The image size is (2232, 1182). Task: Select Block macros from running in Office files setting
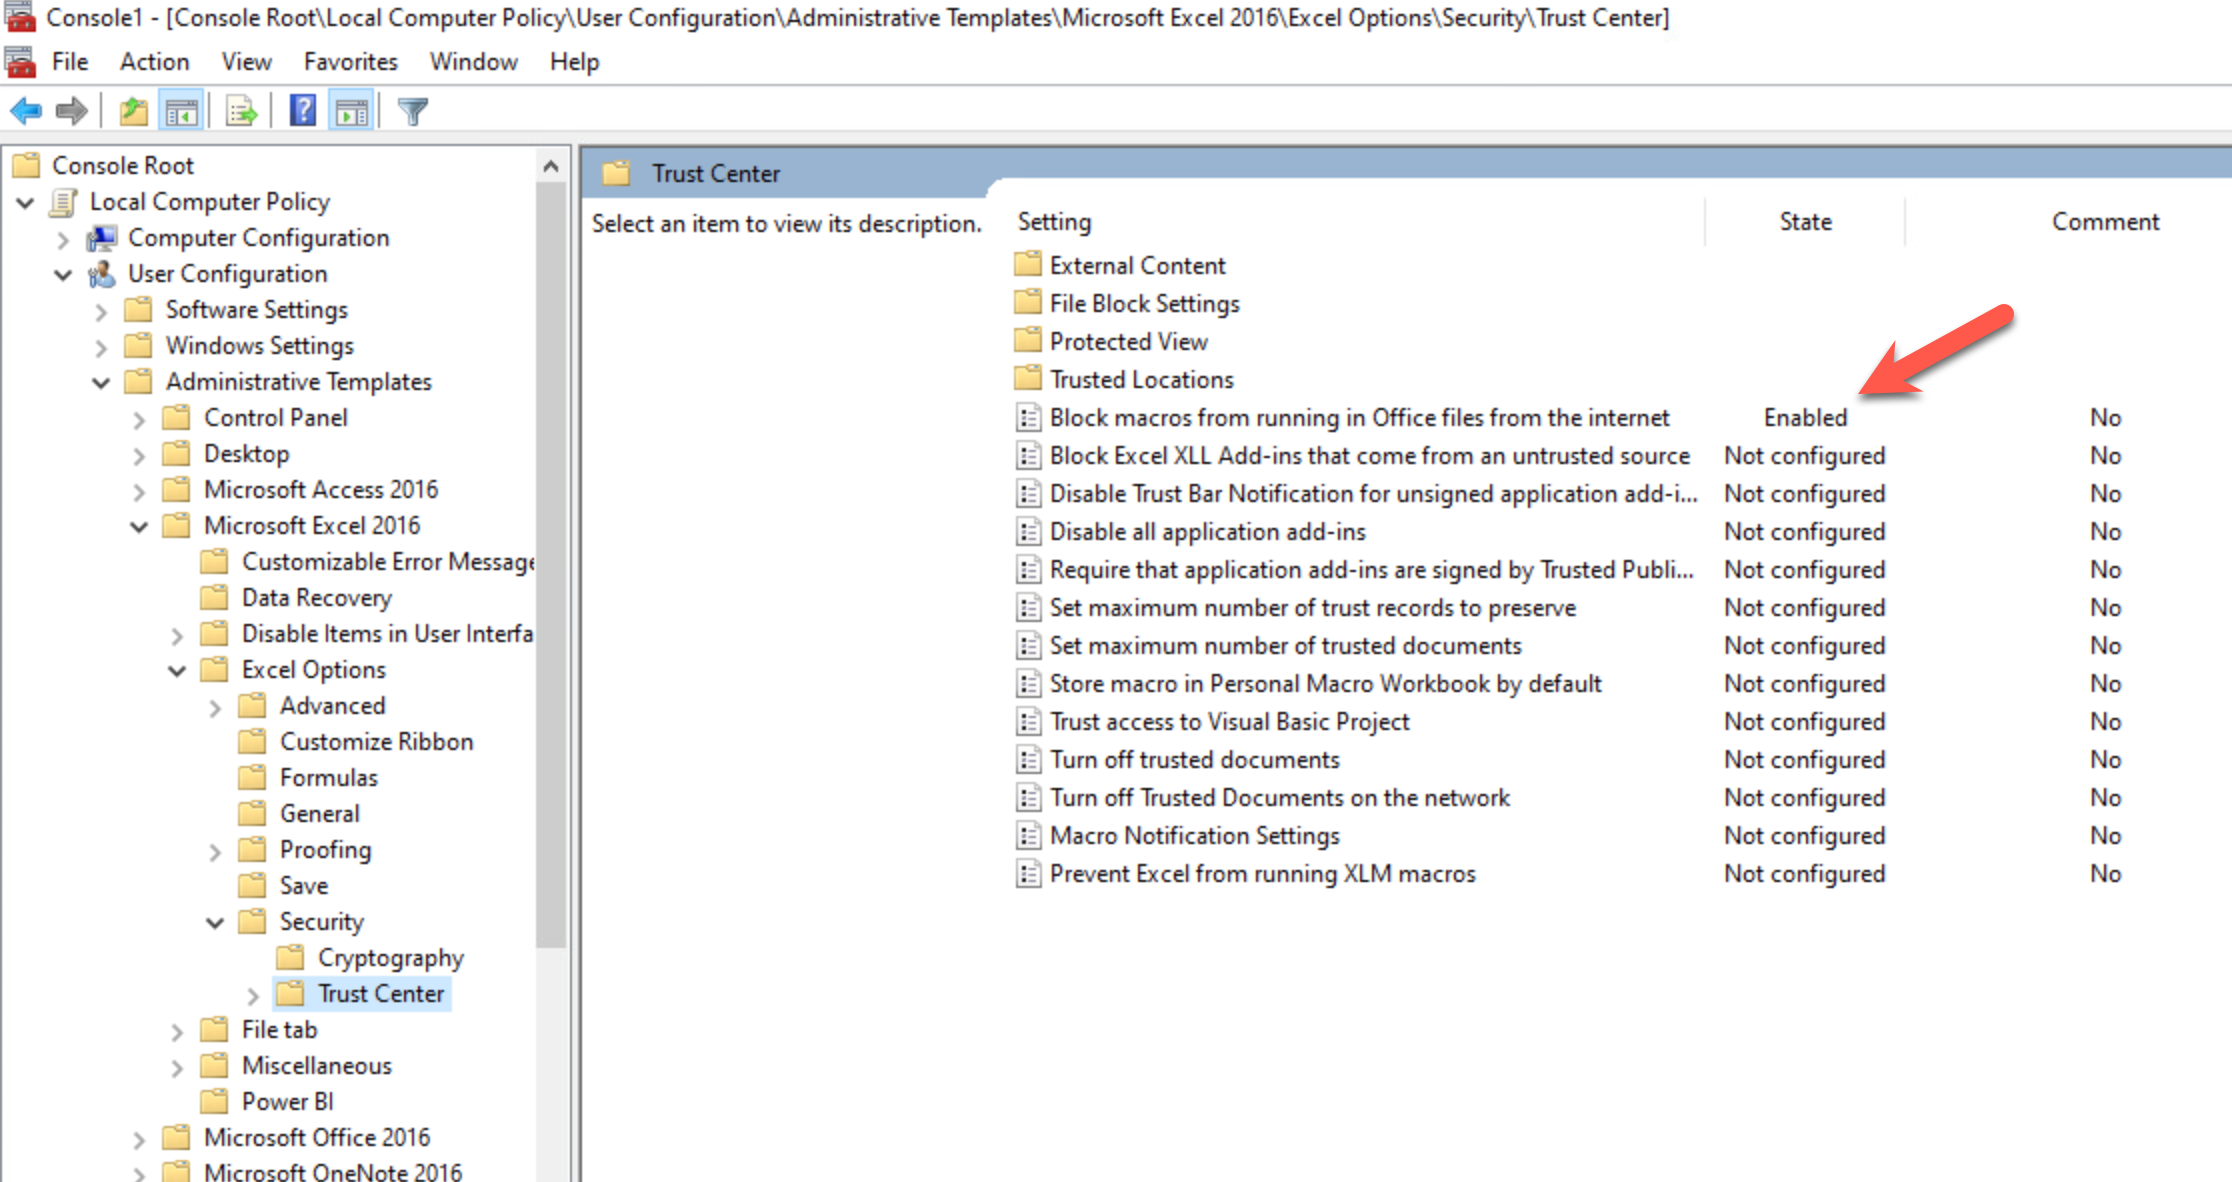pos(1358,417)
